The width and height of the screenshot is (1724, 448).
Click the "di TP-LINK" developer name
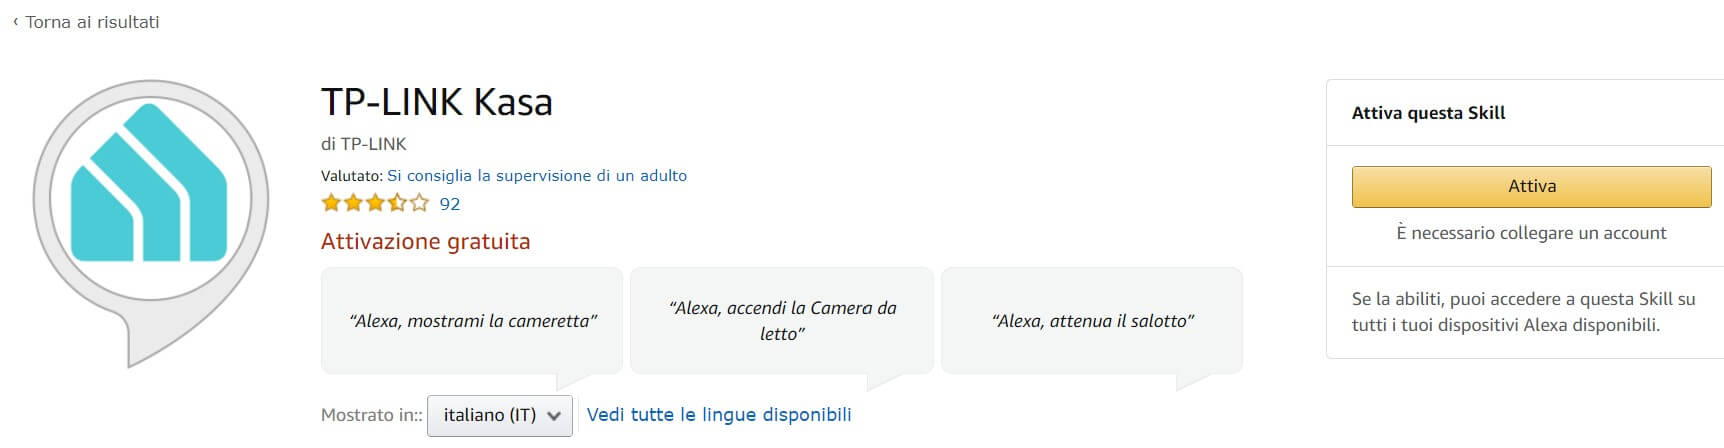[x=364, y=144]
